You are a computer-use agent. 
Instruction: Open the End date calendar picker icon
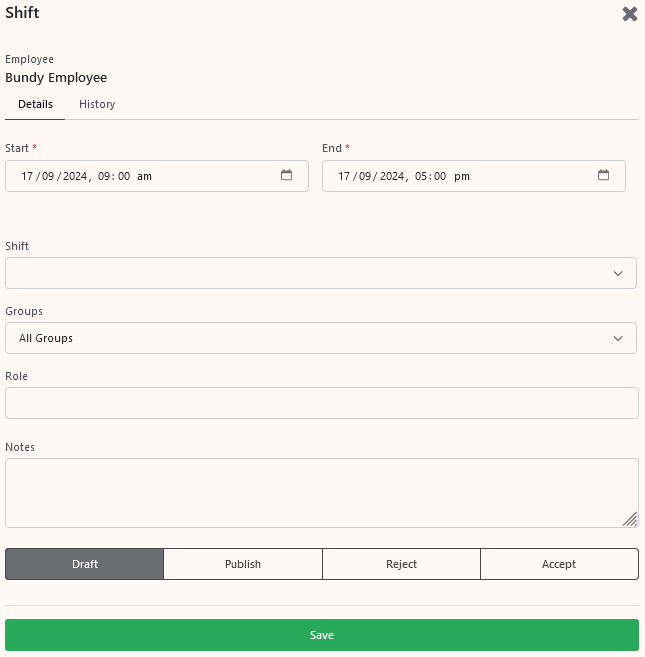tap(603, 175)
